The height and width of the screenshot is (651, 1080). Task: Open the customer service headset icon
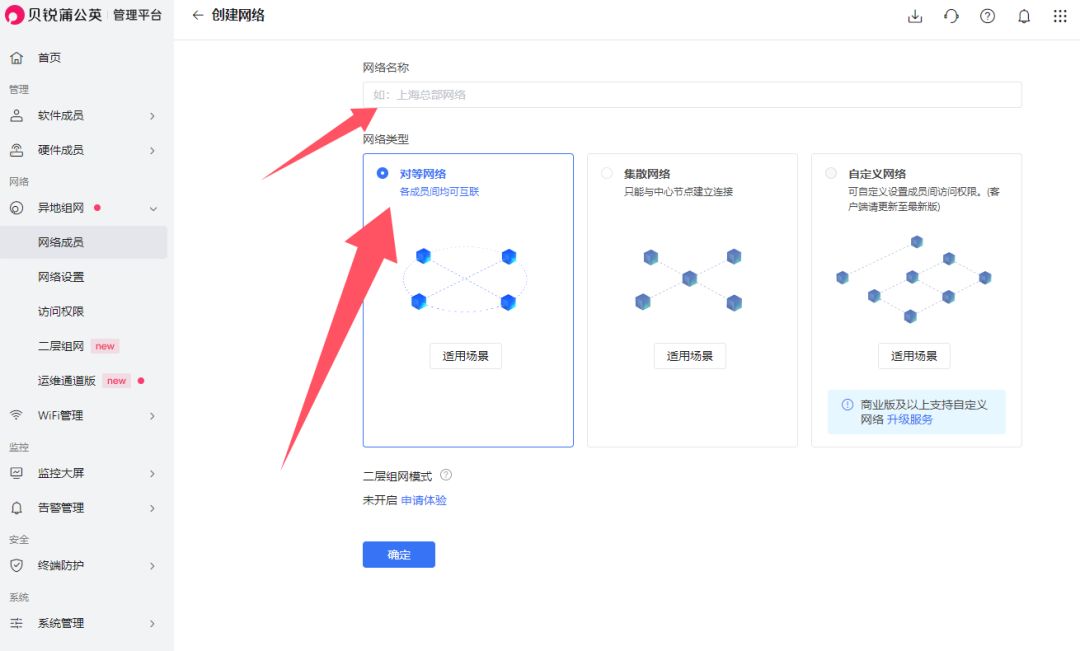tap(951, 16)
